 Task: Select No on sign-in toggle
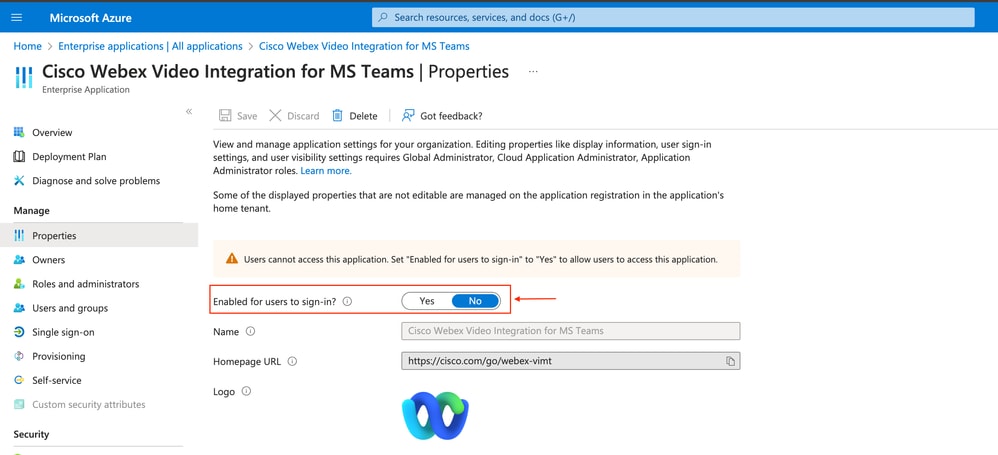(x=475, y=301)
